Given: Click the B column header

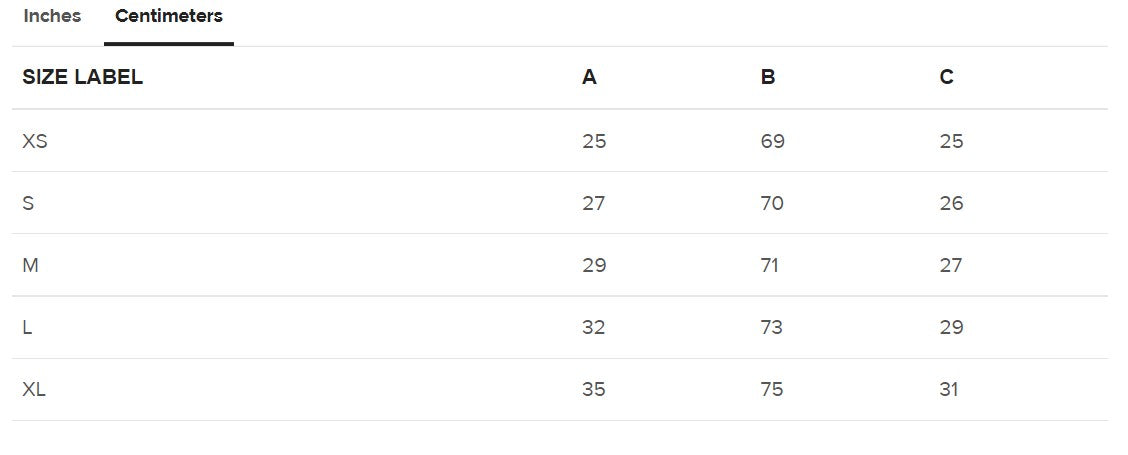Looking at the screenshot, I should [768, 77].
